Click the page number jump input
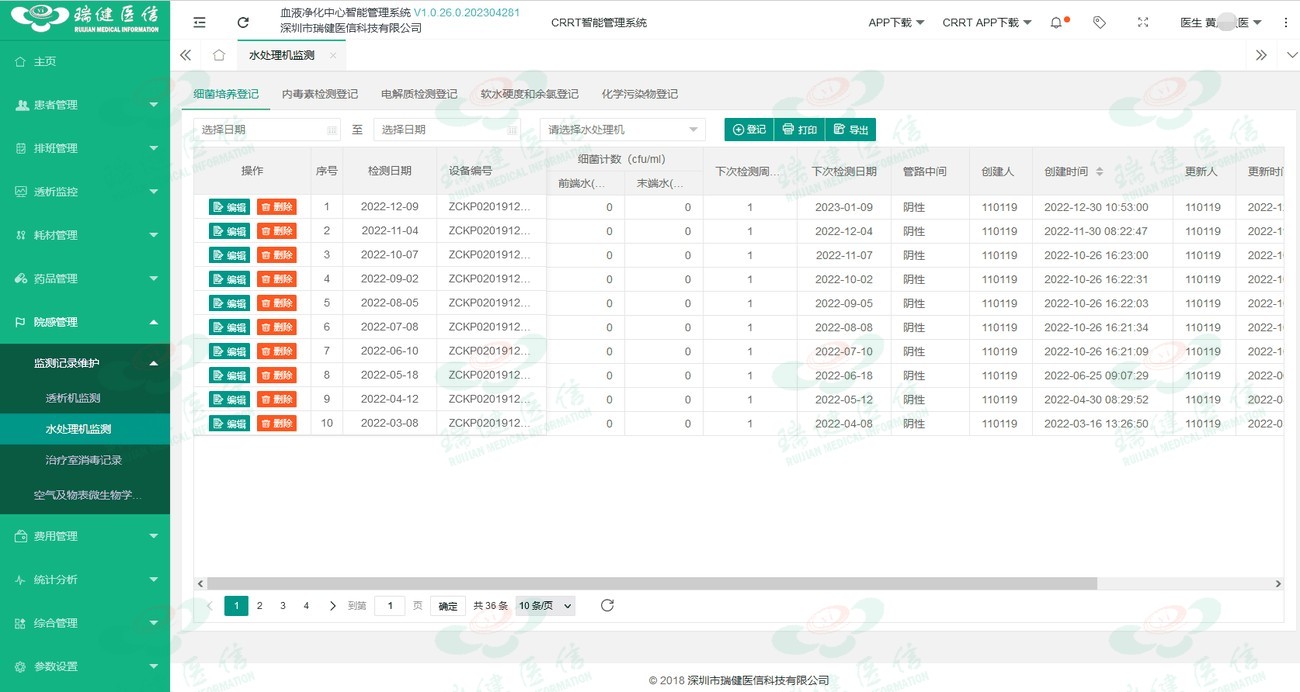The width and height of the screenshot is (1300, 692). point(389,605)
